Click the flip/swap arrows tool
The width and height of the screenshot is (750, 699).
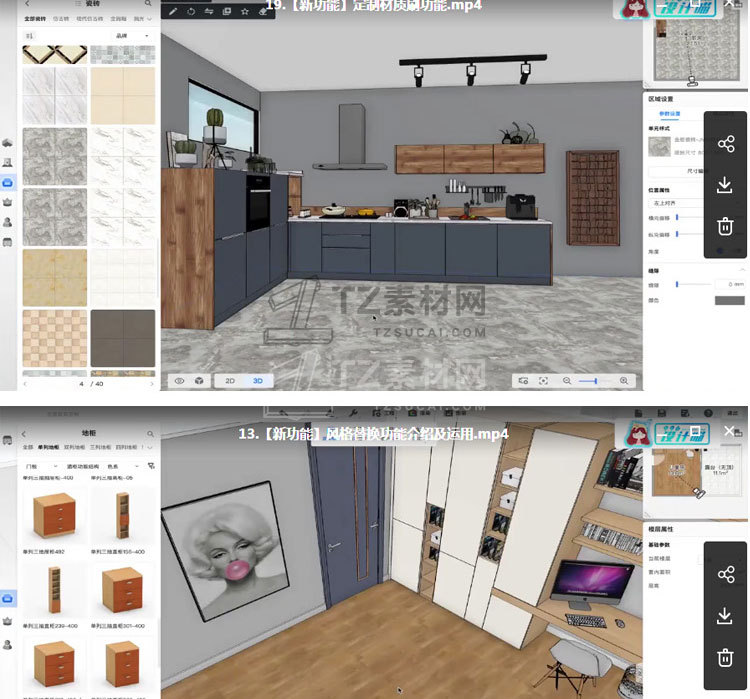pos(209,11)
